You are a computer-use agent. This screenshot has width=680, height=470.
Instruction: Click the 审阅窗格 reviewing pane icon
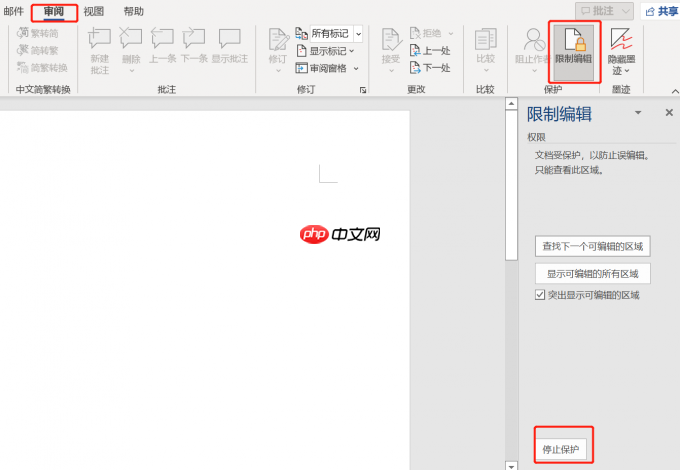pyautogui.click(x=301, y=68)
